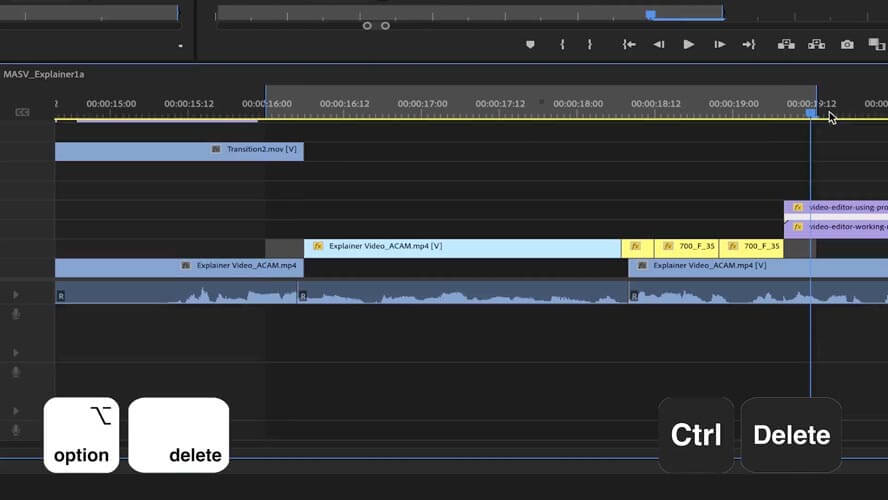Image resolution: width=888 pixels, height=500 pixels.
Task: Expand the second audio track triangle
Action: point(16,353)
